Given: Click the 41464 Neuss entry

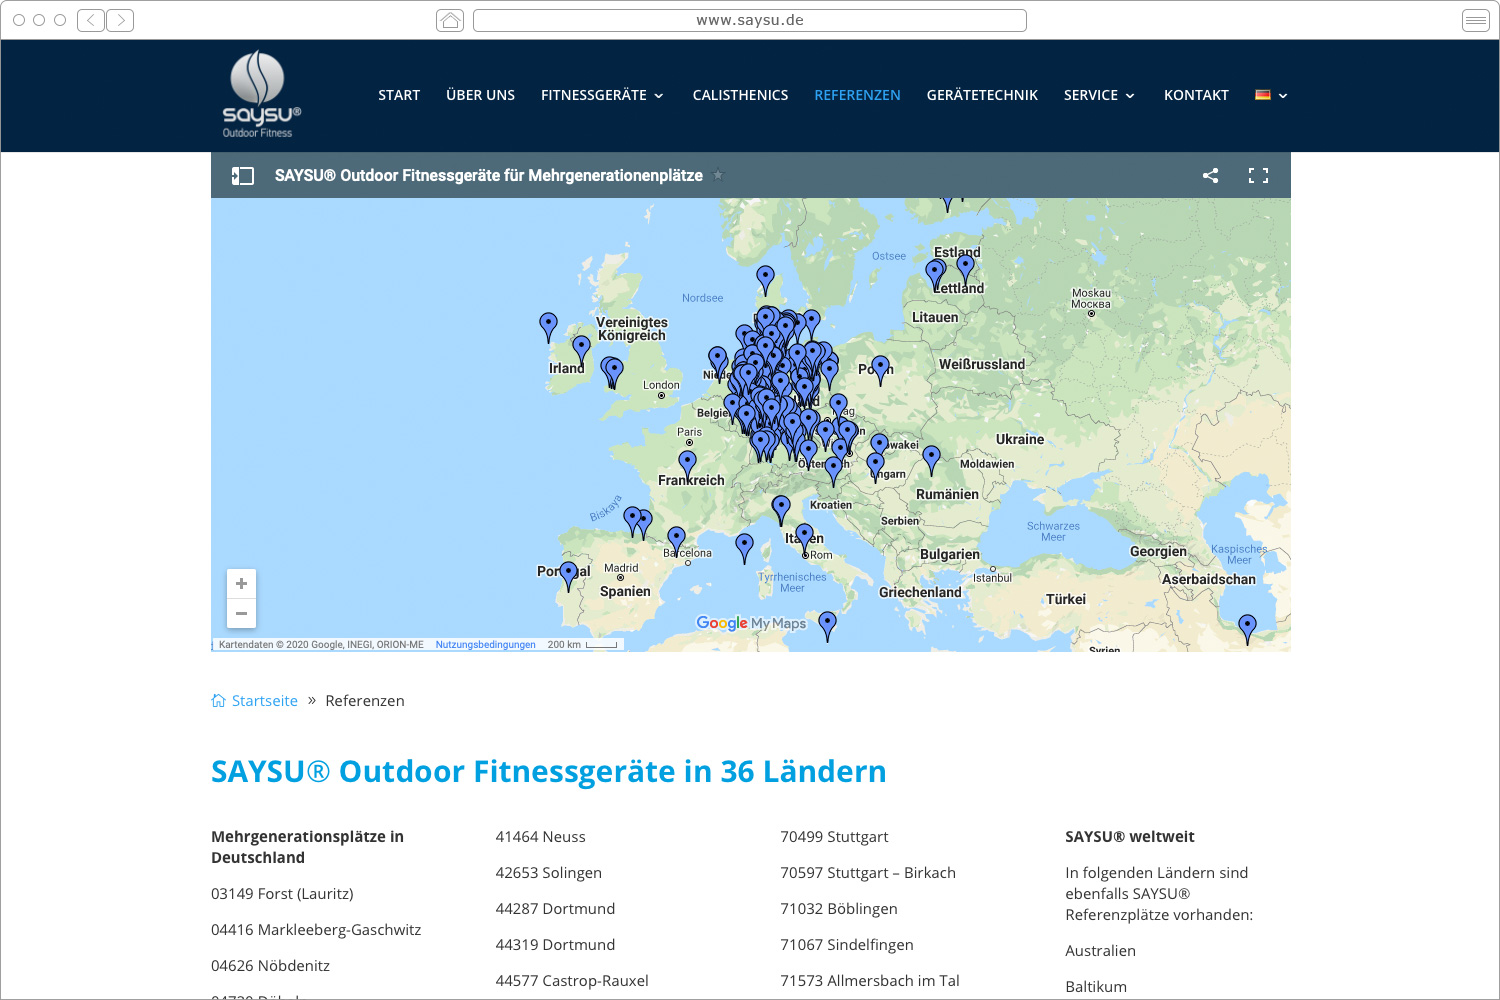Looking at the screenshot, I should click(541, 837).
